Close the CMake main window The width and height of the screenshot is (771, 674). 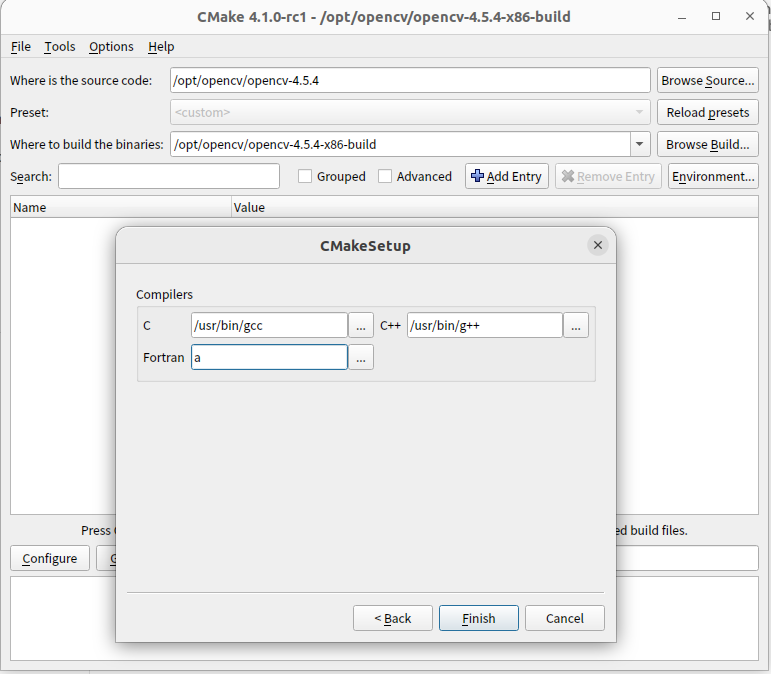(749, 17)
